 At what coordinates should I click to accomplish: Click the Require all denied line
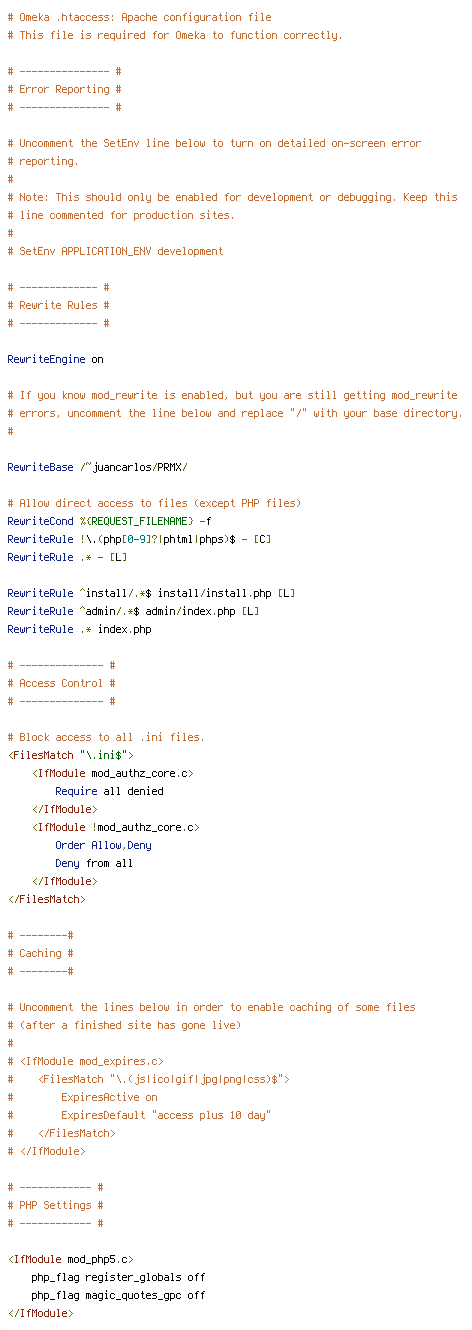click(109, 791)
